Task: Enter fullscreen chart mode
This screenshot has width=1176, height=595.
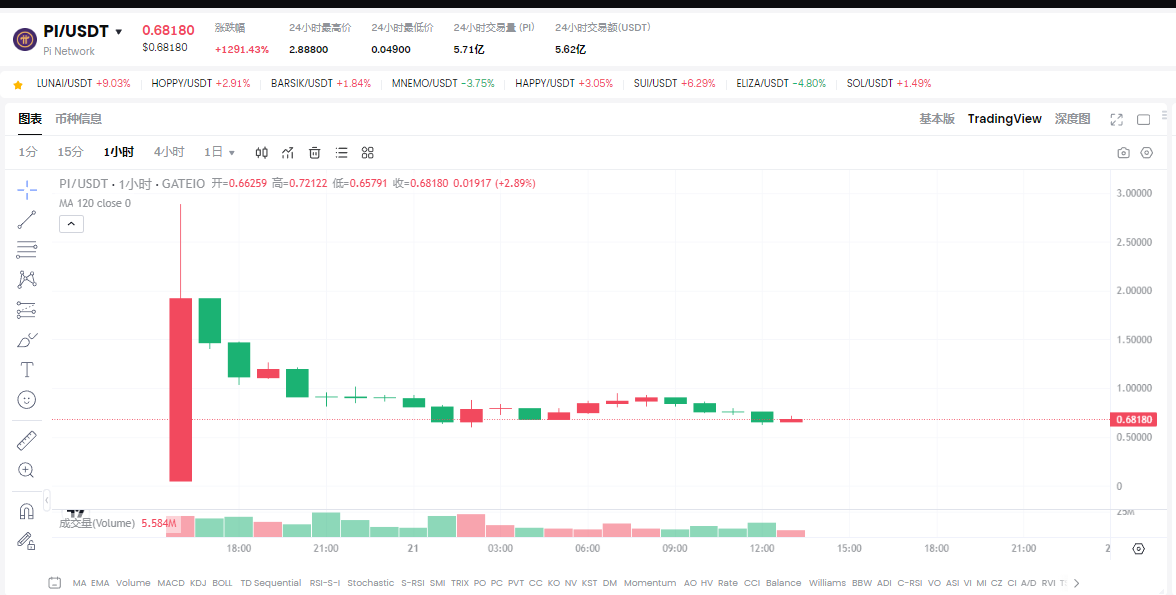Action: point(1116,118)
